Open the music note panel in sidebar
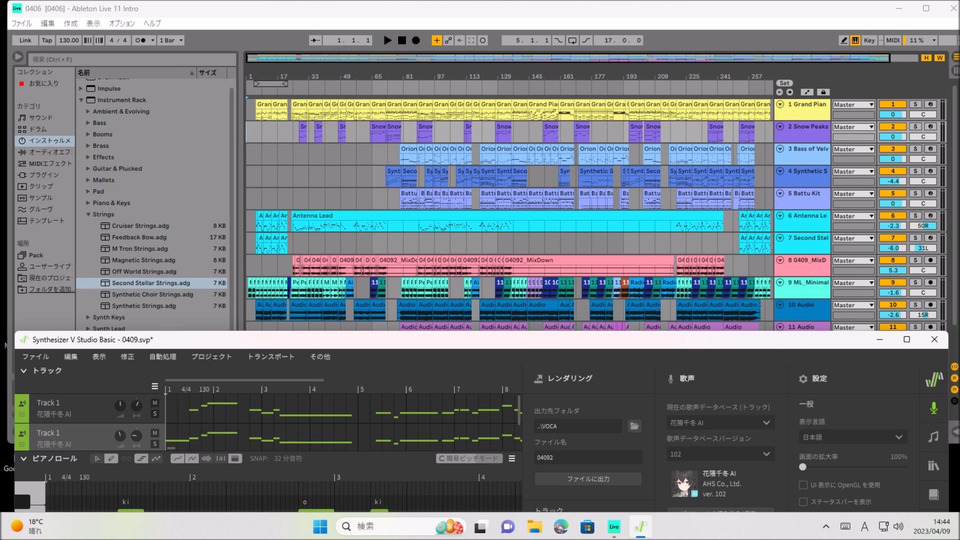This screenshot has height=540, width=960. [x=933, y=437]
